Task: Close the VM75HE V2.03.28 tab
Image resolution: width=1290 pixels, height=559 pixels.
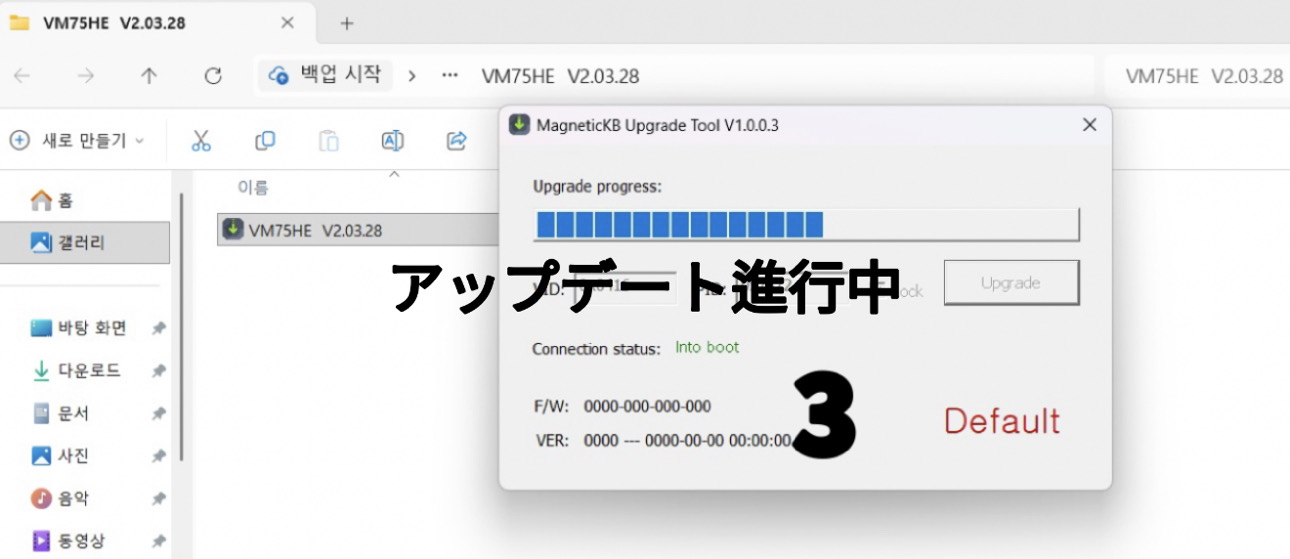Action: 287,23
